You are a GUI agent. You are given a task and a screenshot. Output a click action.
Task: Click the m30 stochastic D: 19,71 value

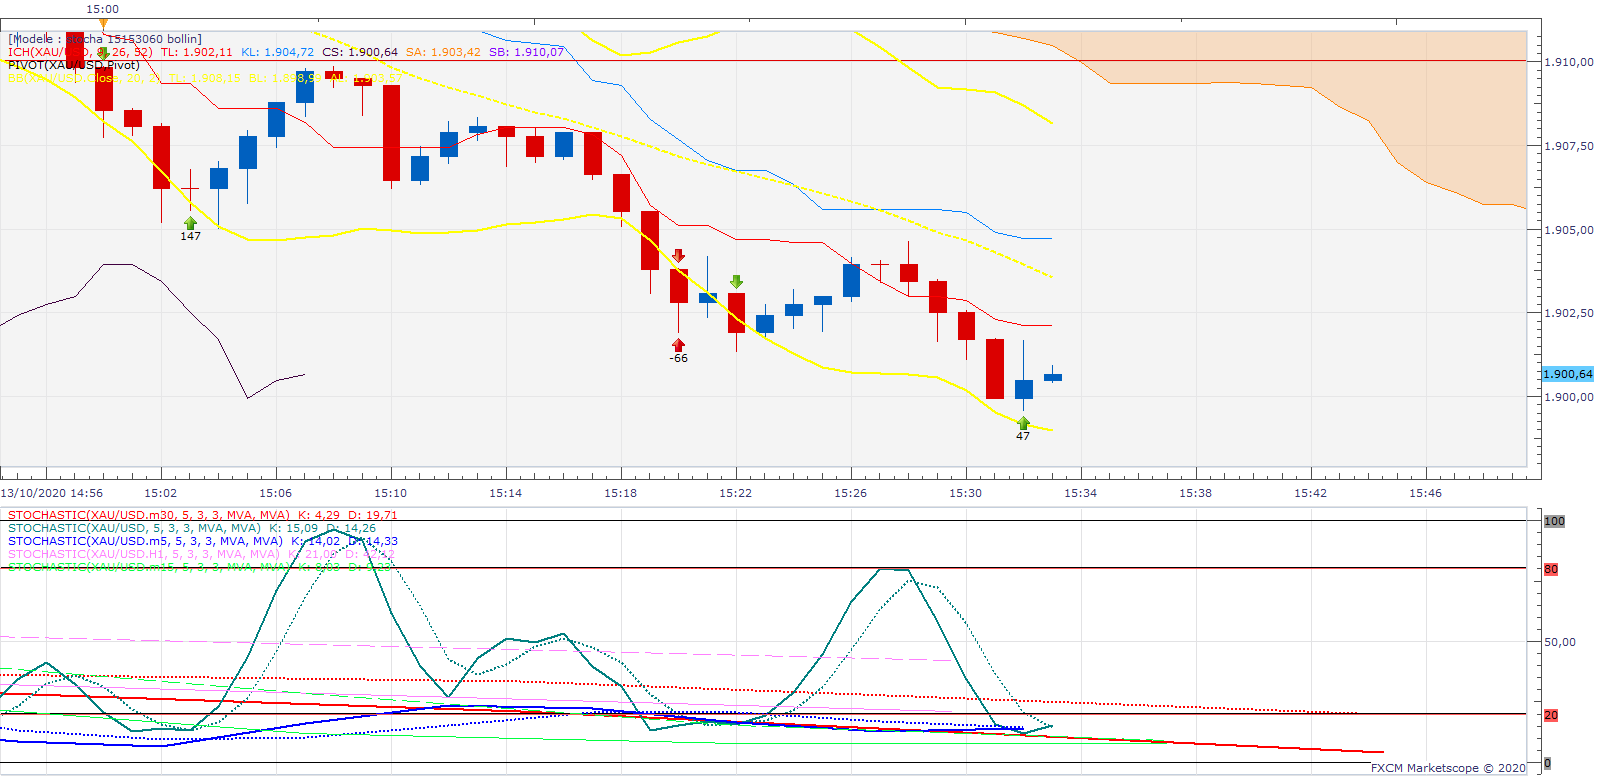373,515
